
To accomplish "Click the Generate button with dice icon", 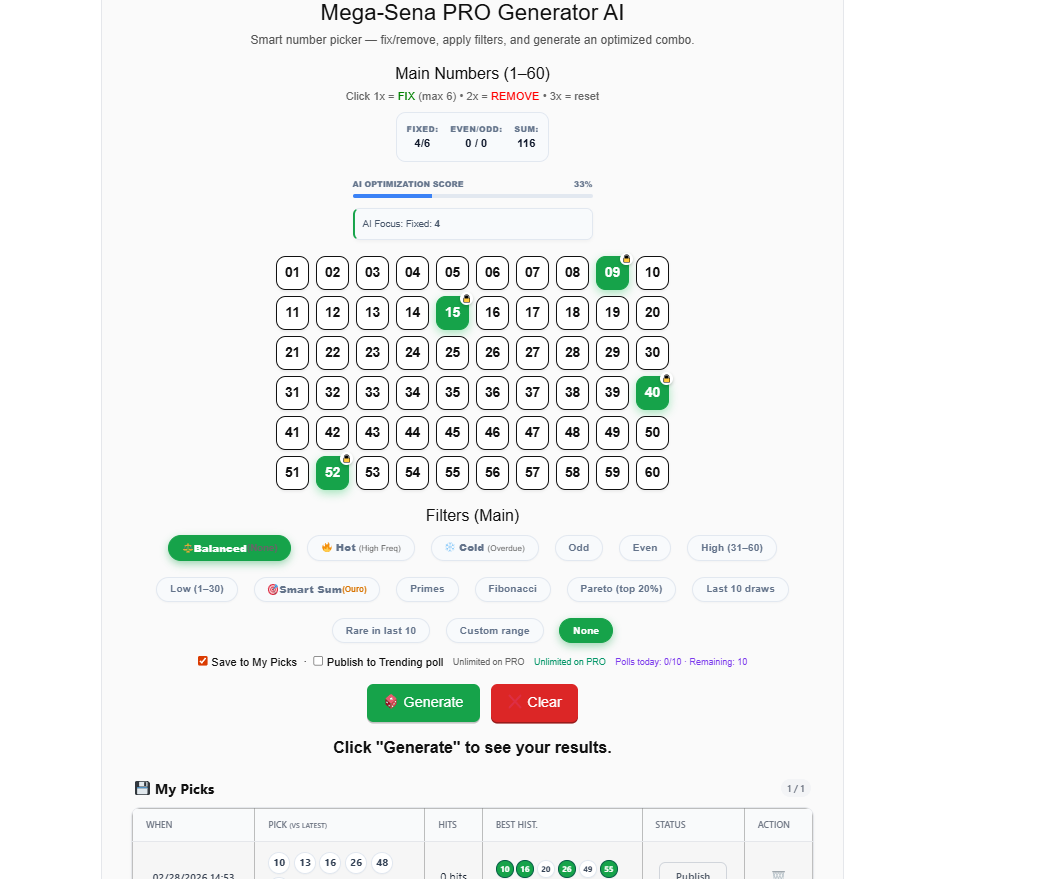I will [423, 702].
